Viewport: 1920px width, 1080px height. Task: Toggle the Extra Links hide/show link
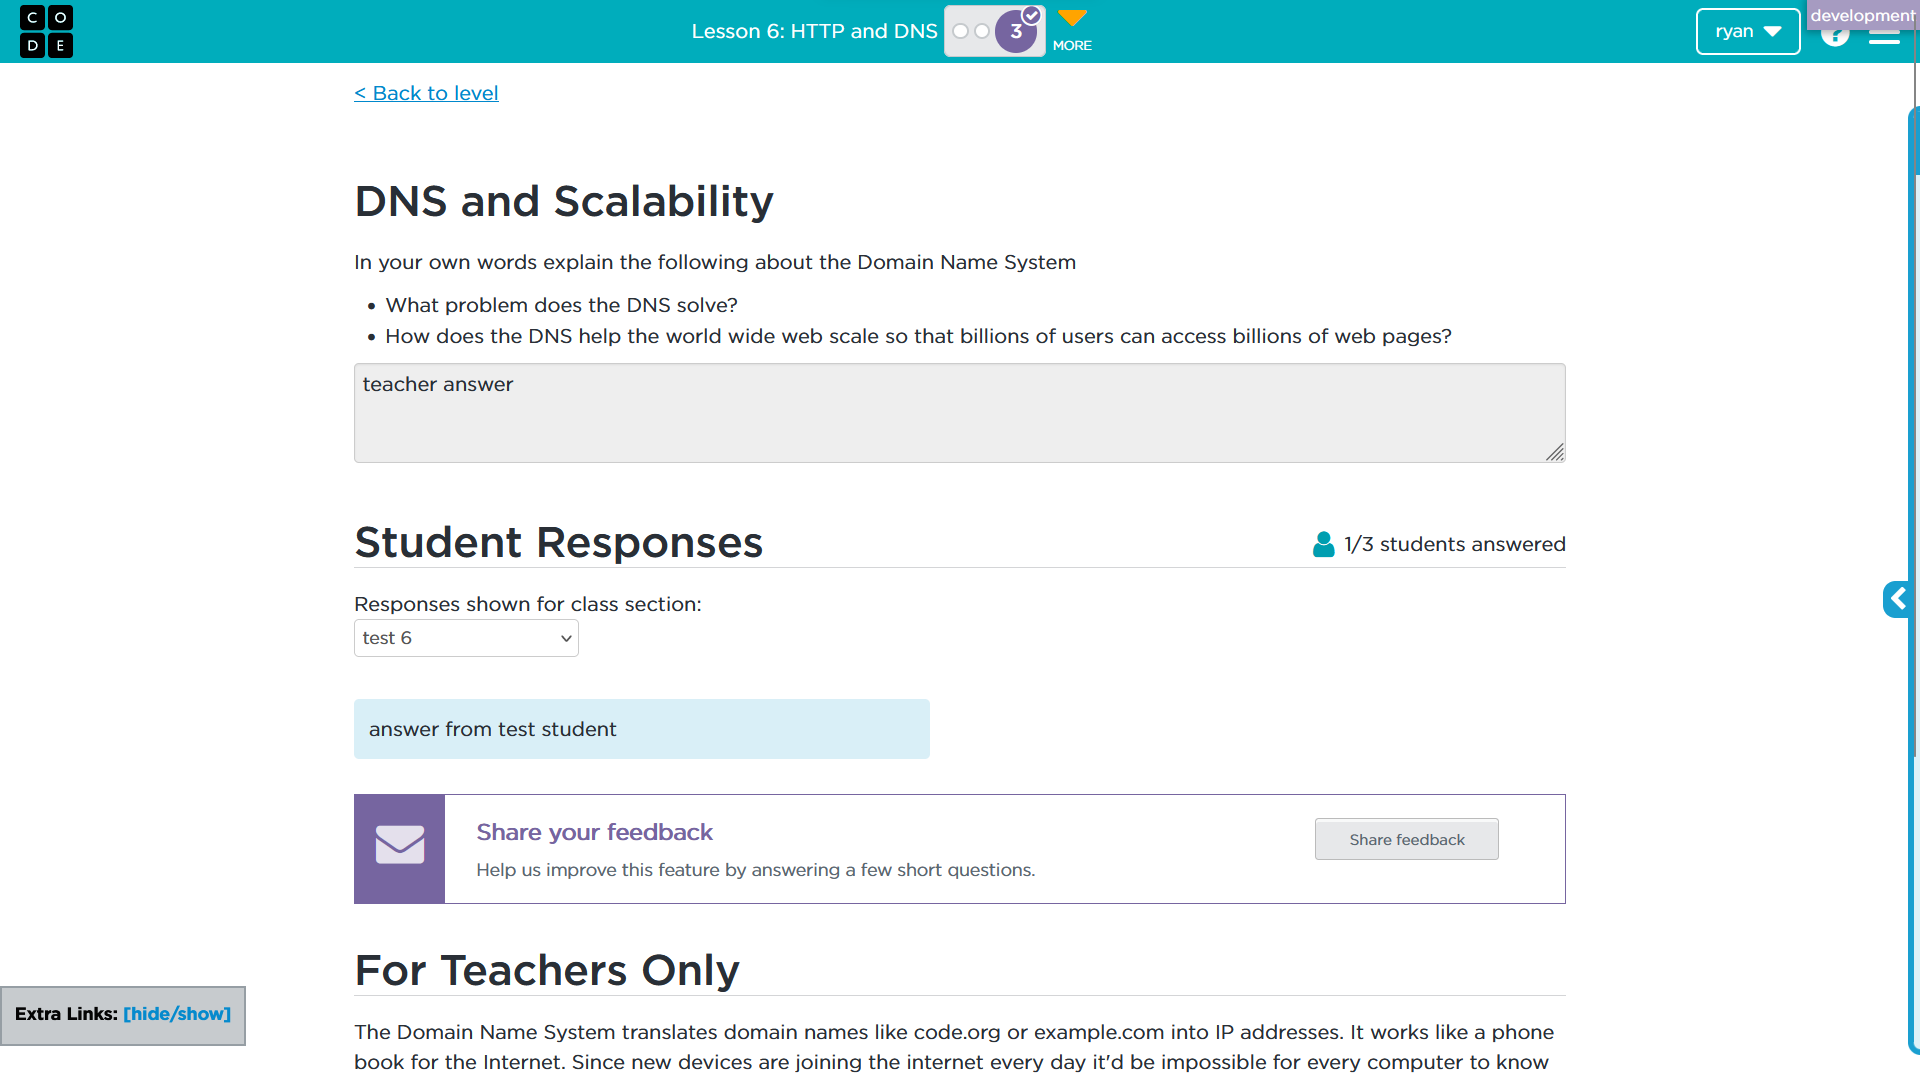(x=177, y=1014)
